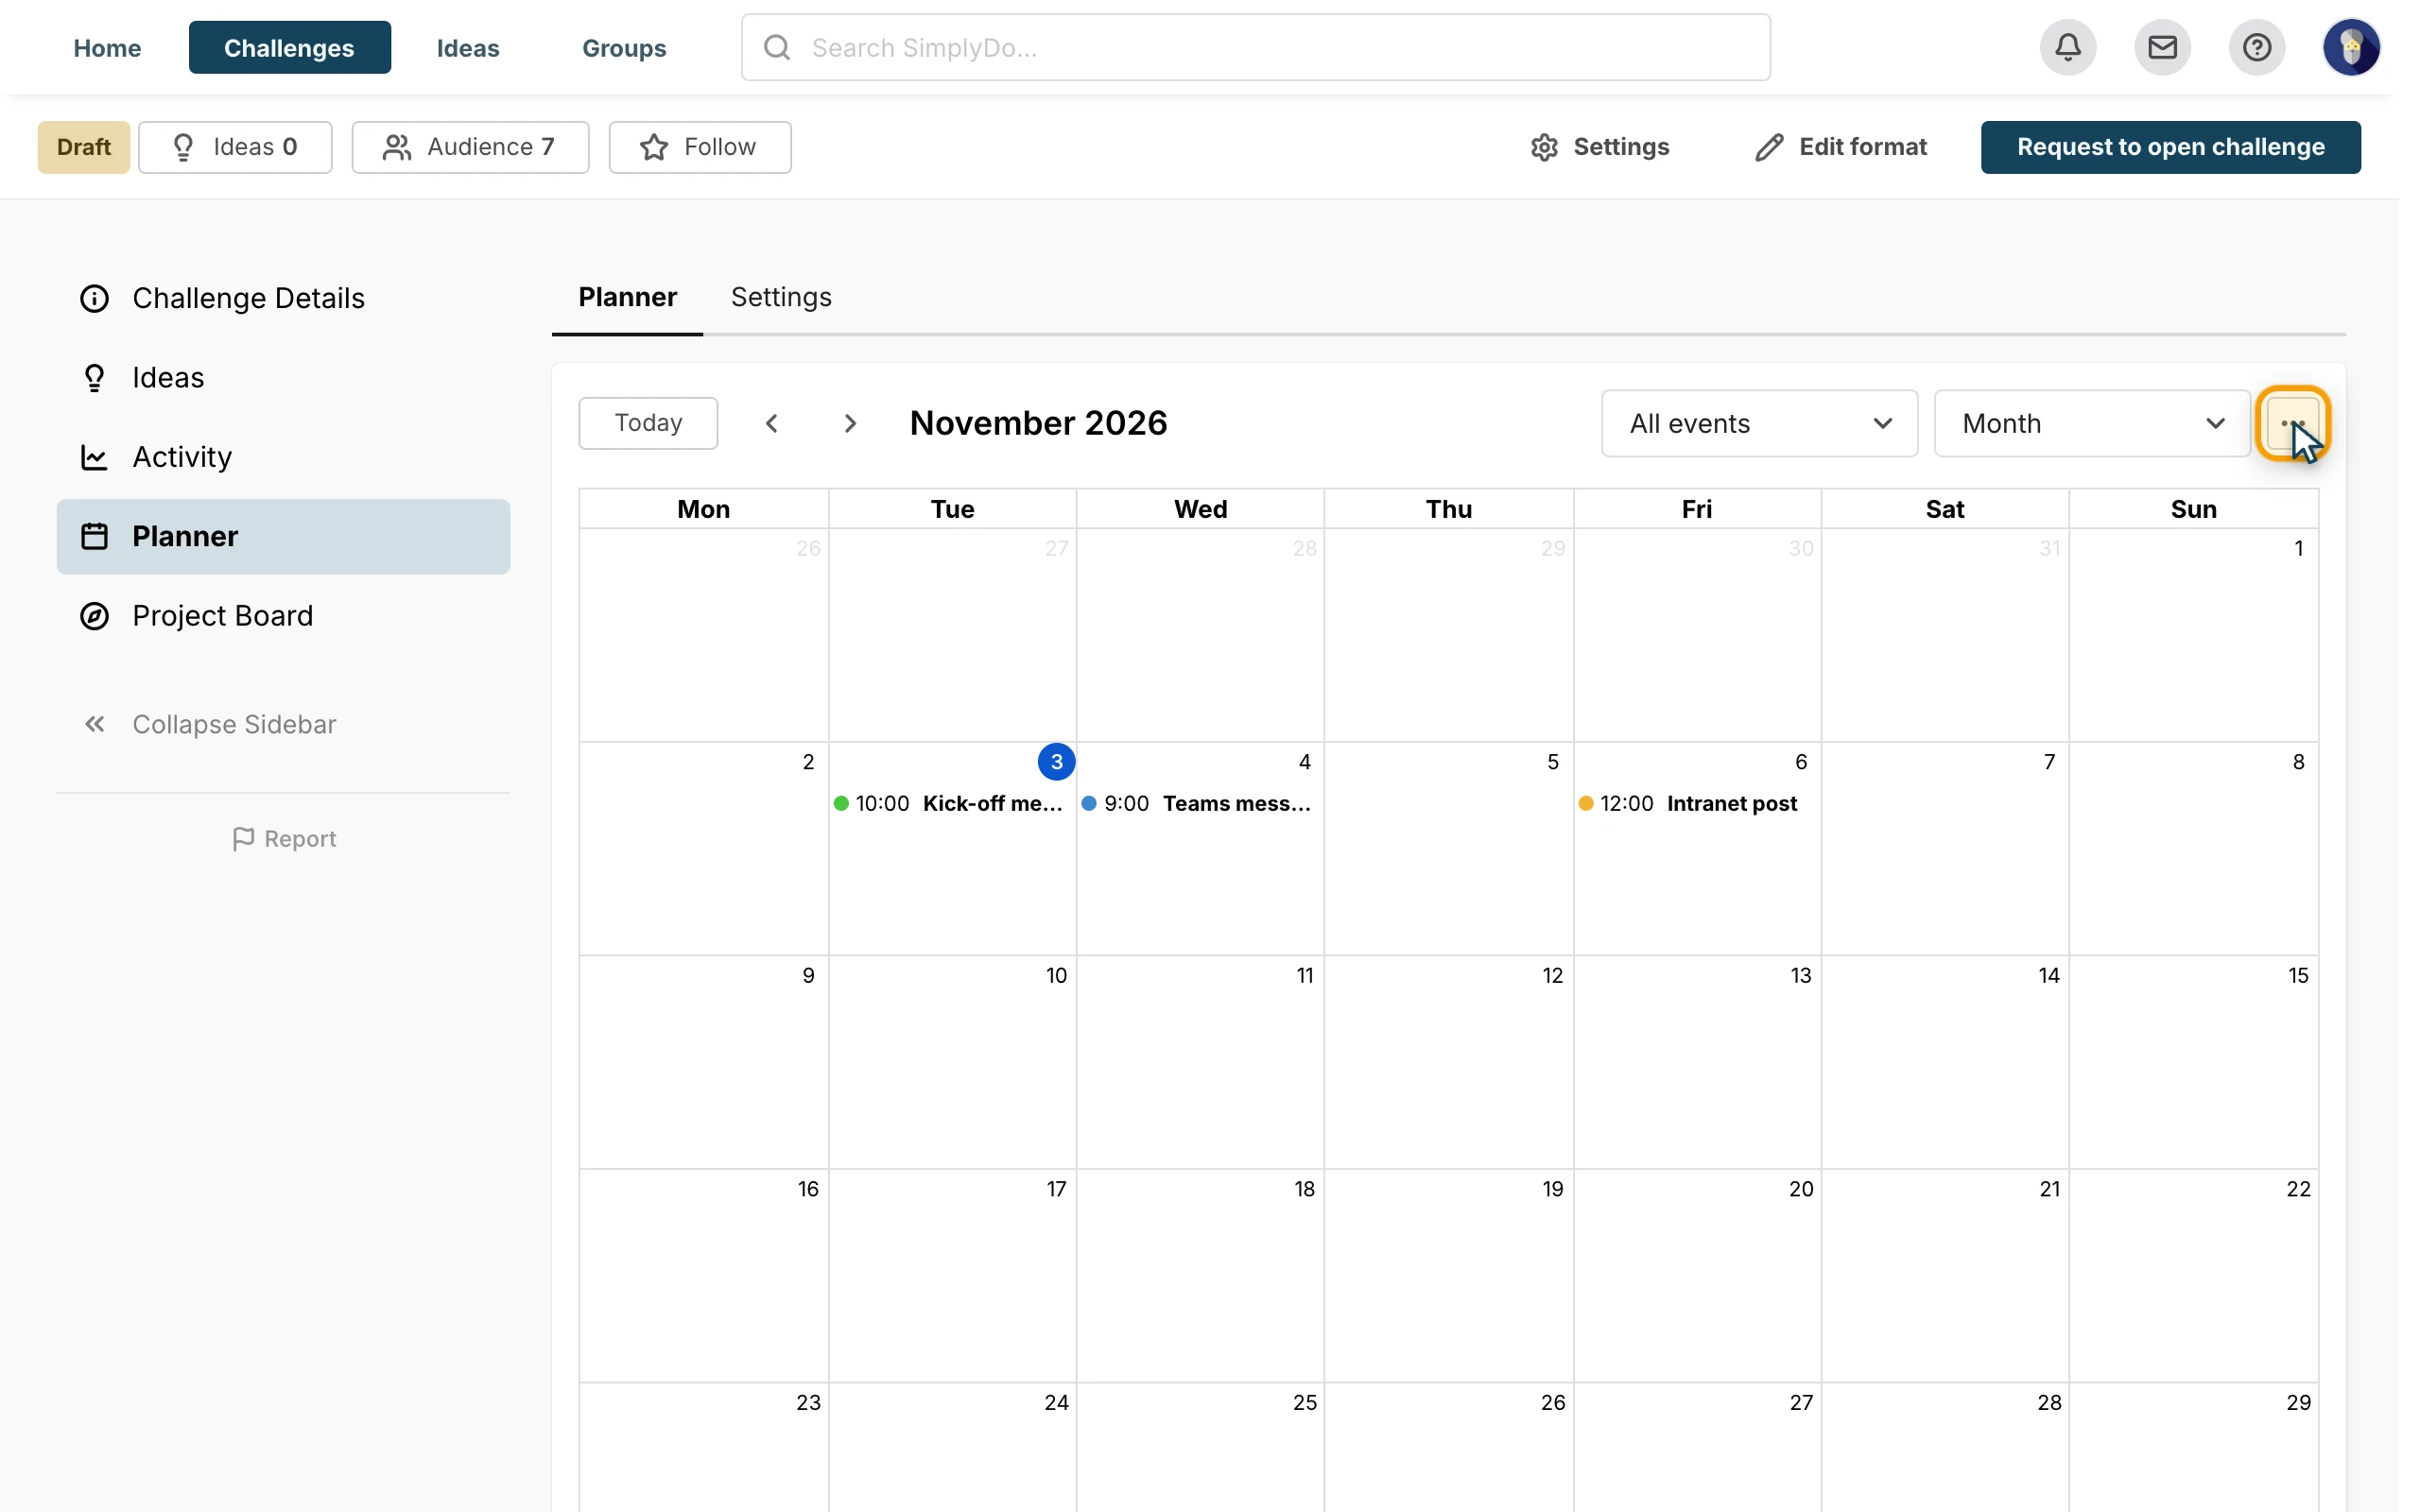Select Challenges in top navigation
2420x1512 pixels.
pyautogui.click(x=289, y=47)
